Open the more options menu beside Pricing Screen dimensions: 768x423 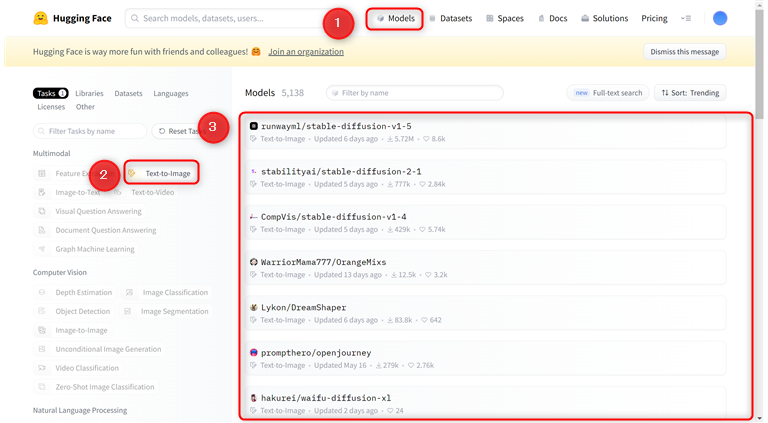point(686,18)
